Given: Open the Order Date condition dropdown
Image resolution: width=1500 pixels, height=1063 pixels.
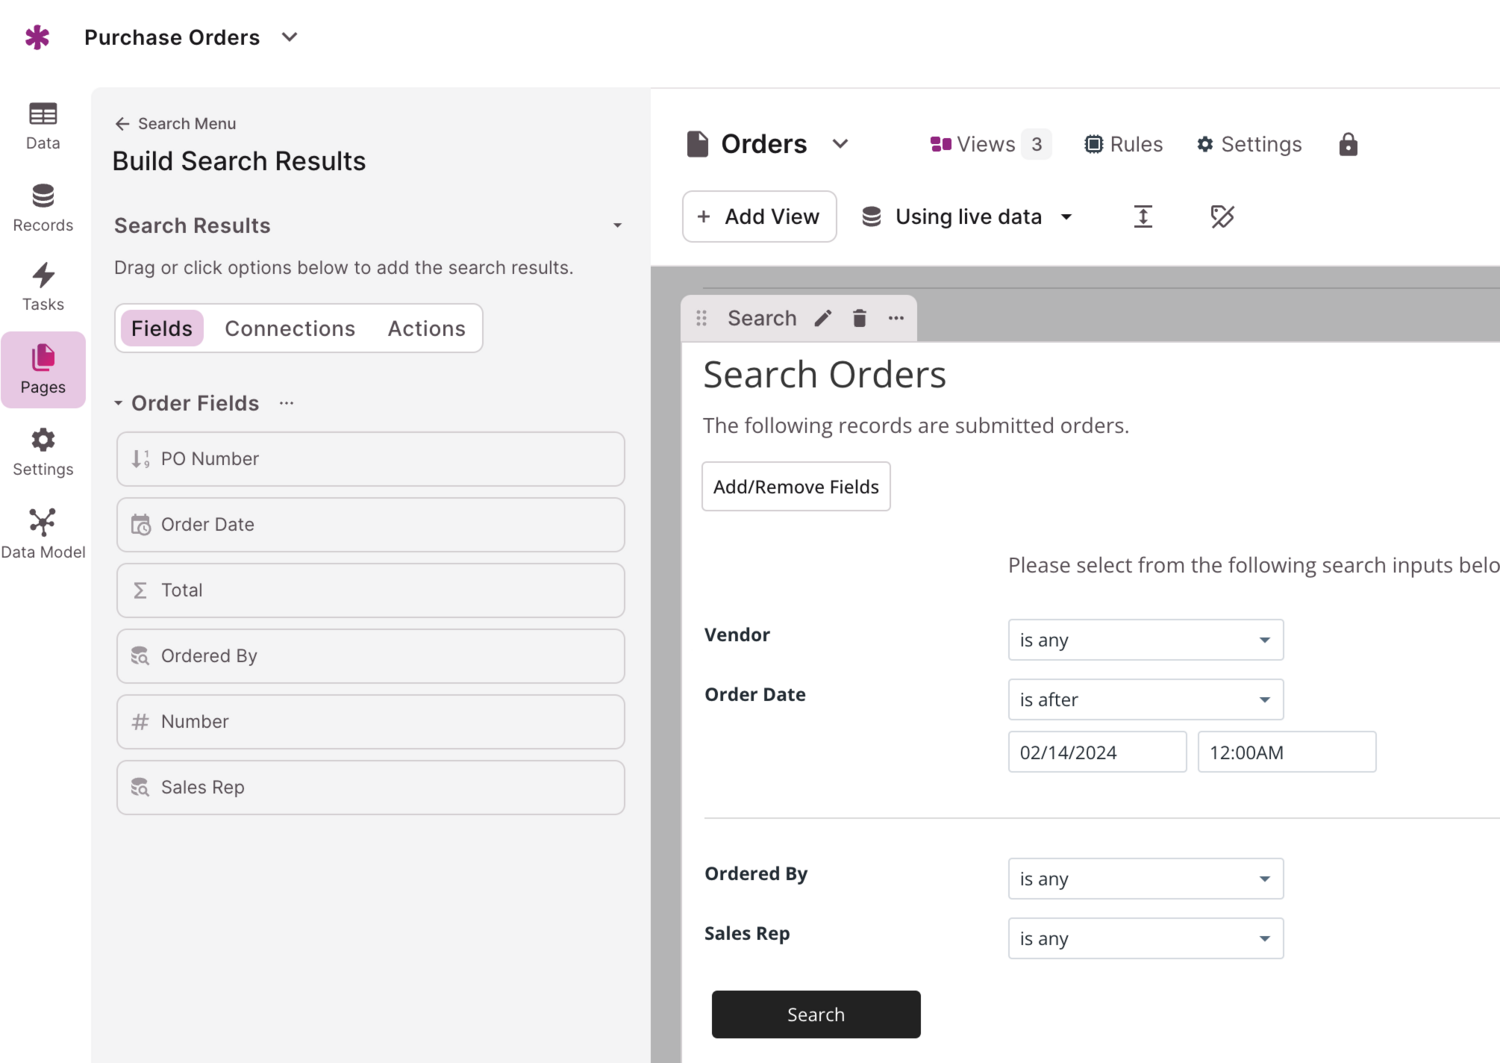Looking at the screenshot, I should pos(1145,700).
